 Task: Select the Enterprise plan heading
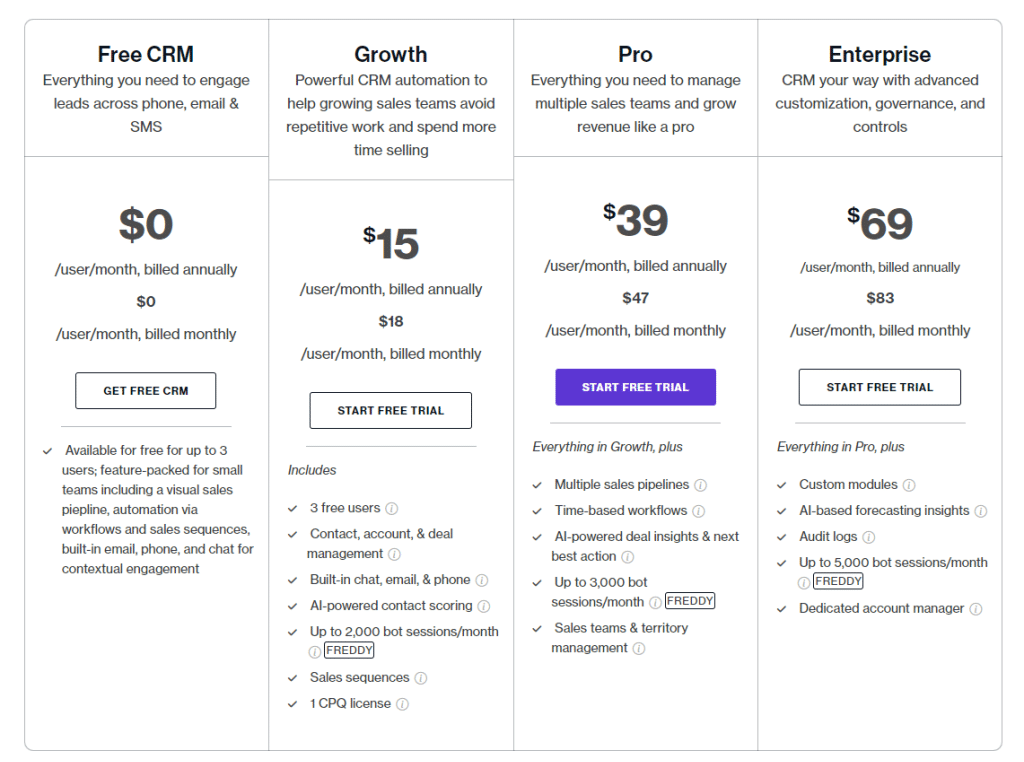880,54
